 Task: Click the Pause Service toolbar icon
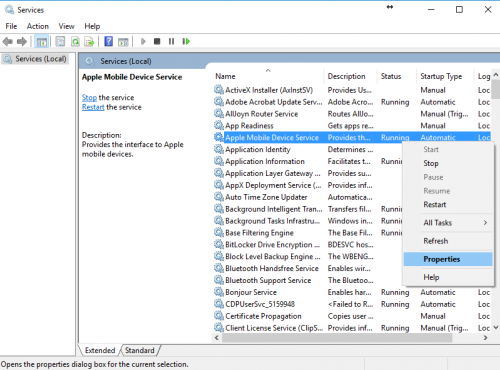(171, 41)
